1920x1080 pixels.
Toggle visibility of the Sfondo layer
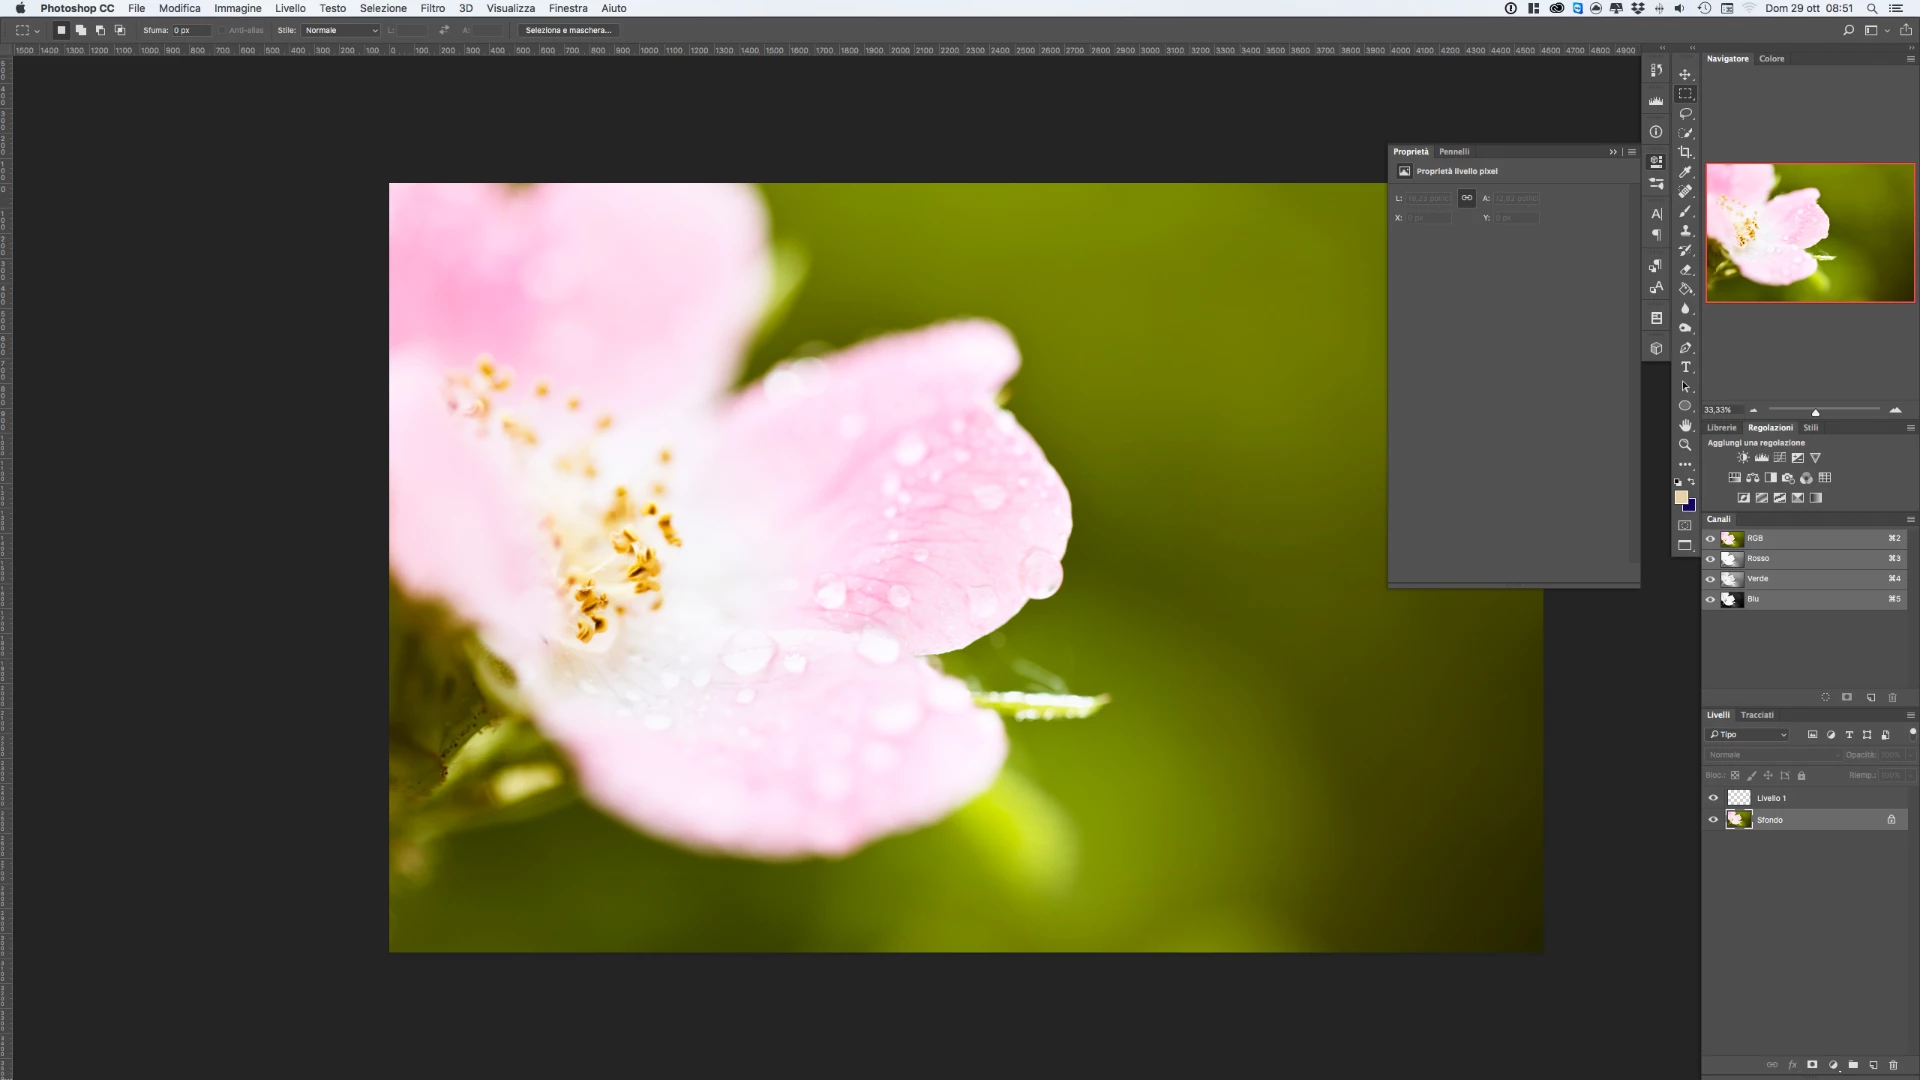(1713, 820)
